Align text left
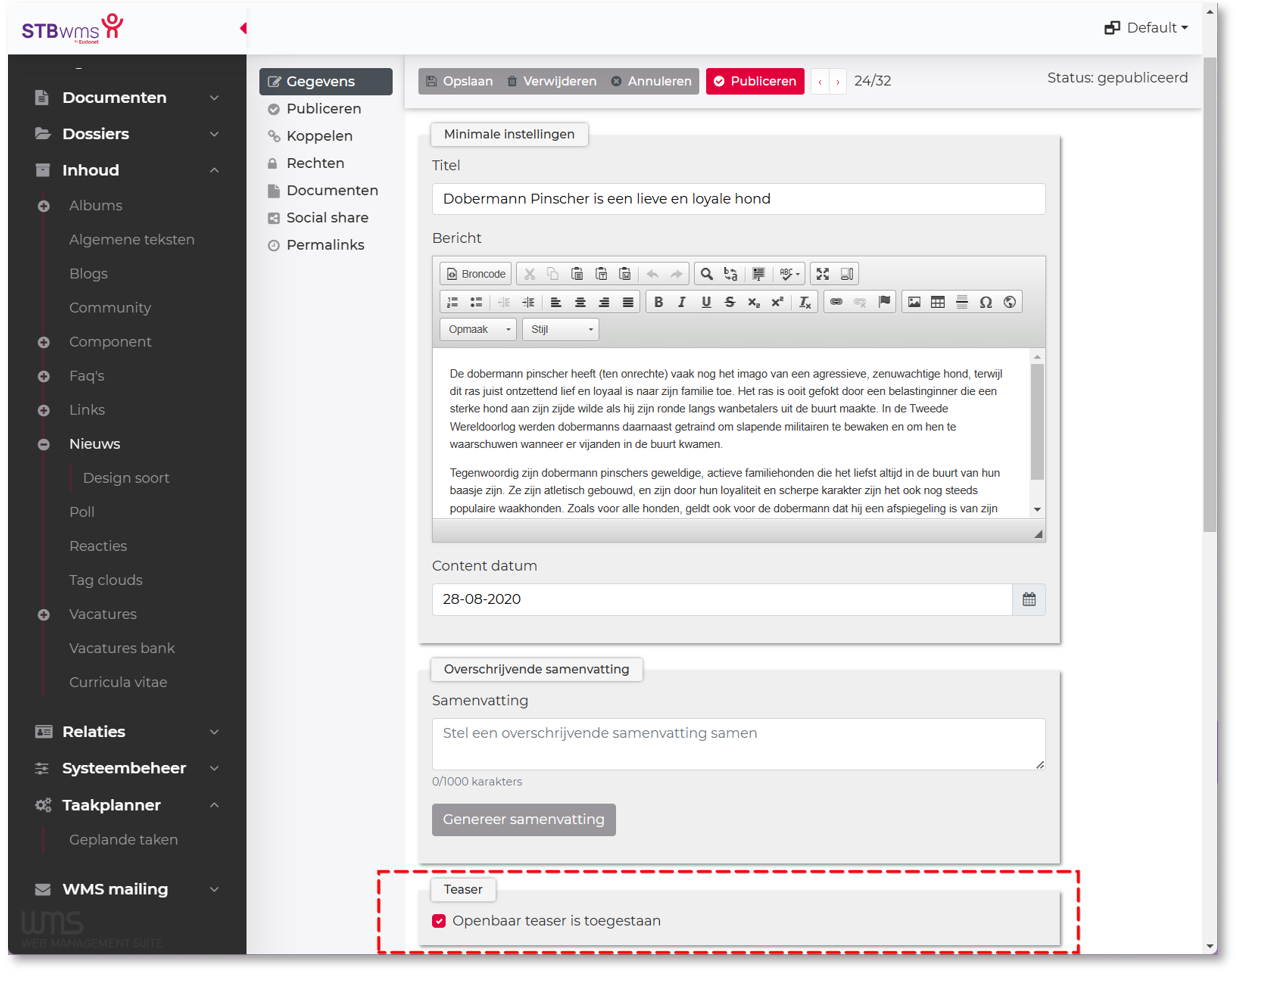The height and width of the screenshot is (986, 1281). coord(556,302)
